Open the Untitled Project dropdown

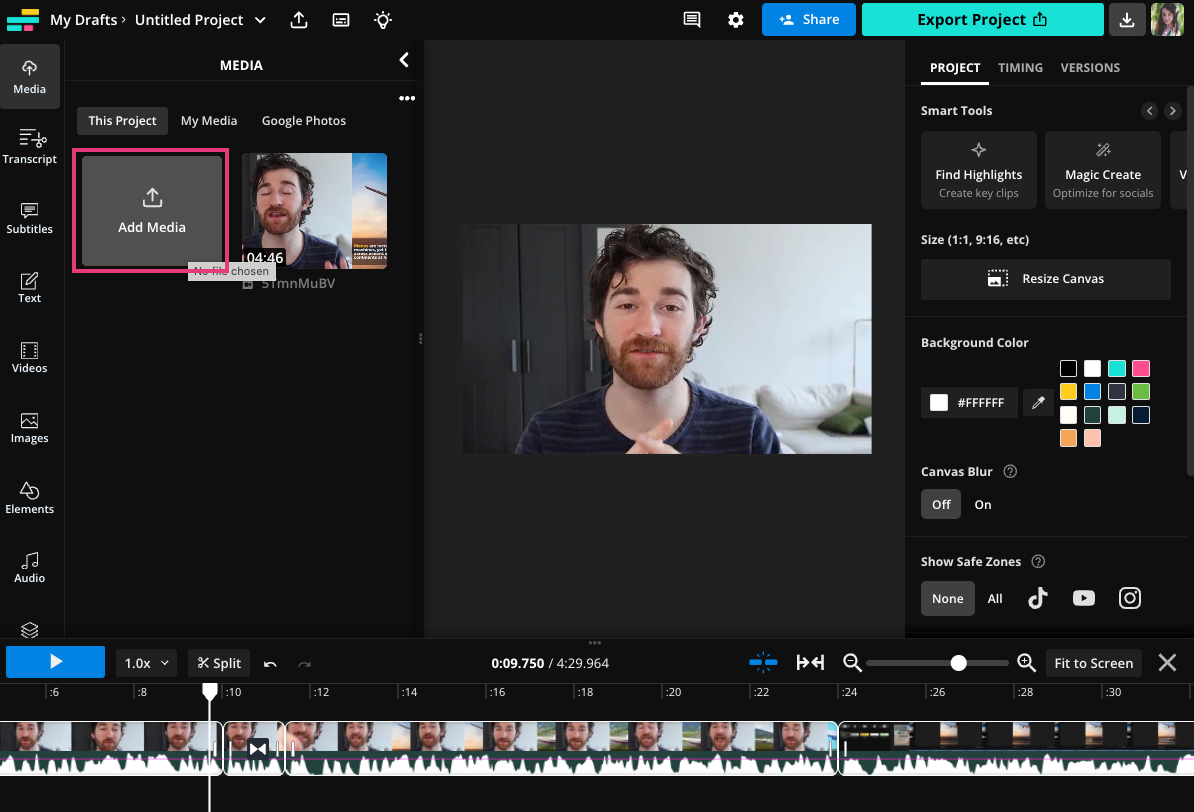(x=259, y=19)
